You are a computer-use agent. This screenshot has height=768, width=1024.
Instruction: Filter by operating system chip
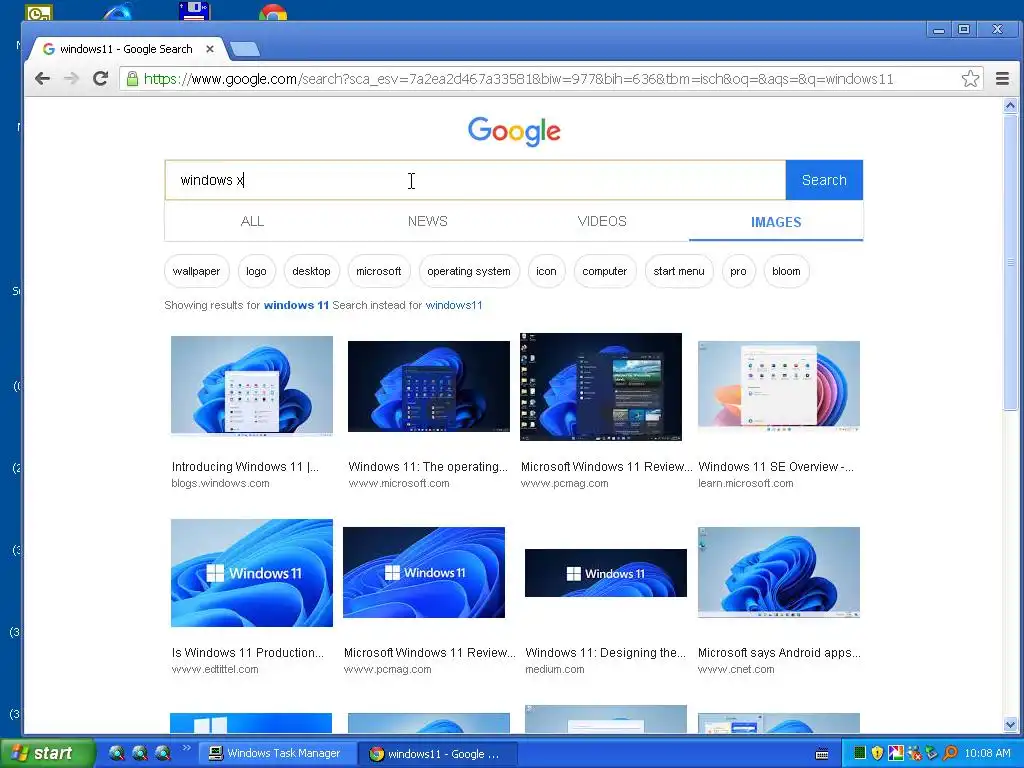[x=469, y=271]
